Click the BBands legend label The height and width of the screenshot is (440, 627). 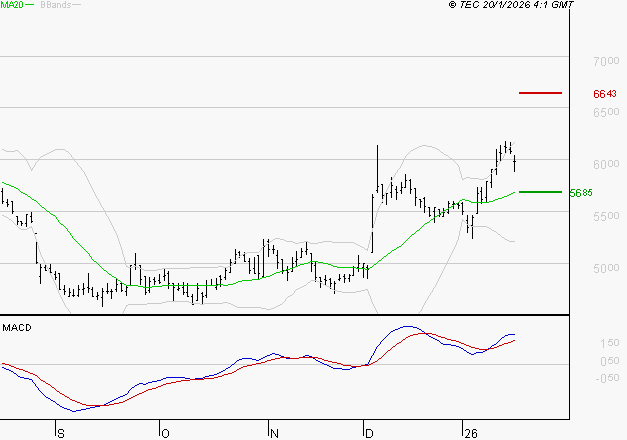tap(56, 4)
